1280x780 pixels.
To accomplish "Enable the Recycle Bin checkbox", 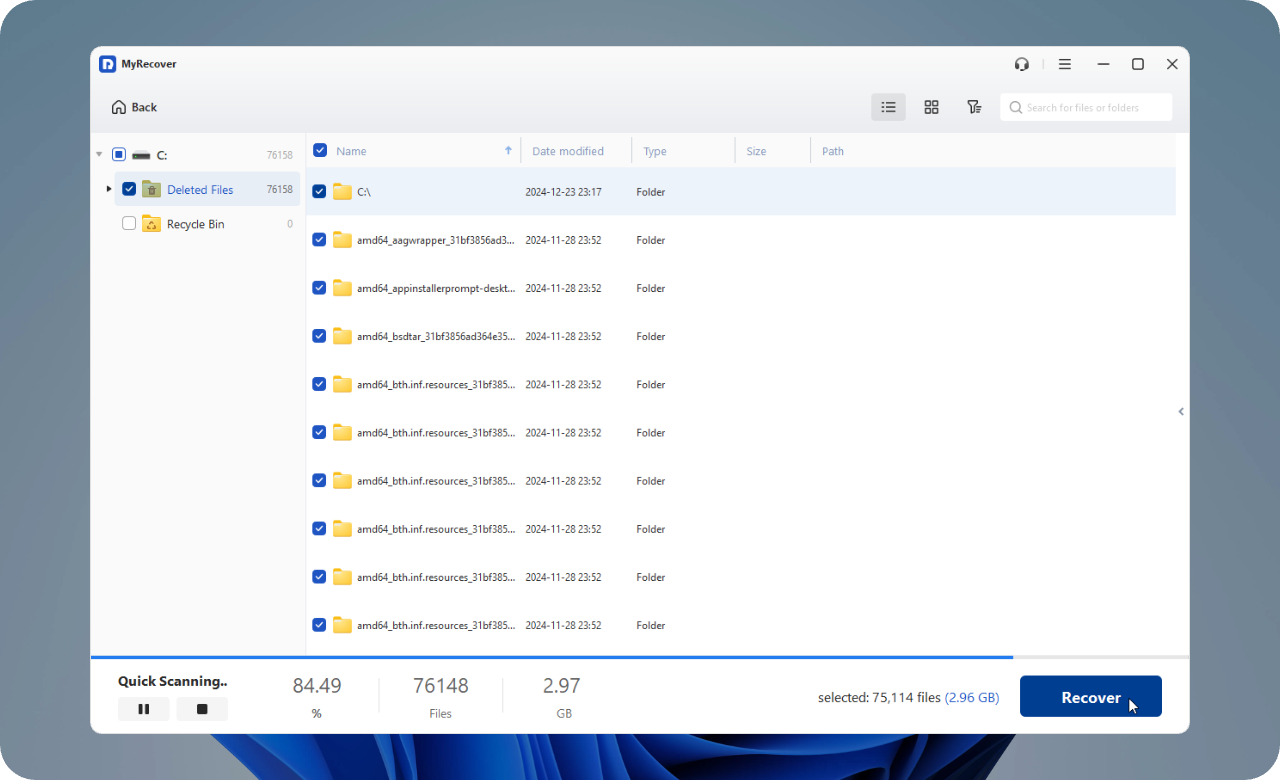I will (x=129, y=224).
